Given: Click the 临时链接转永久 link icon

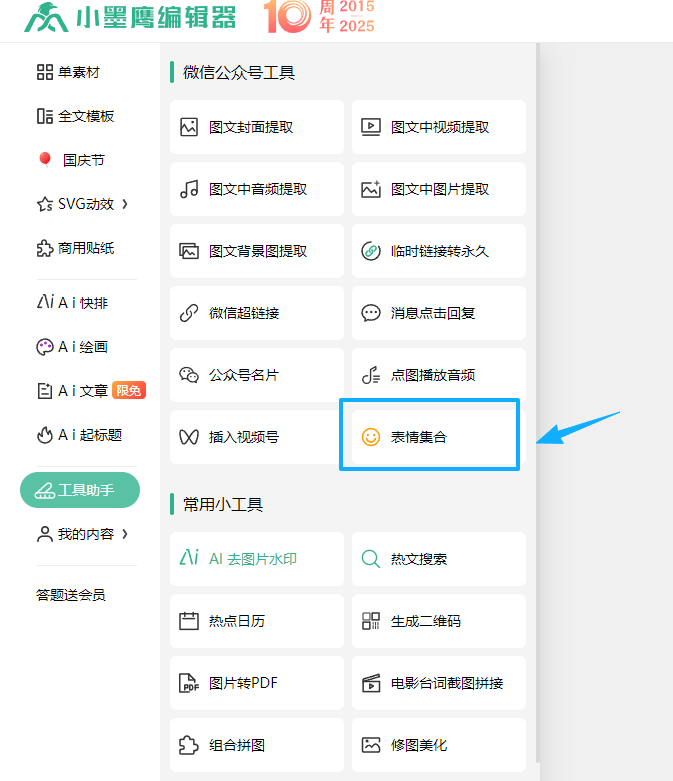Looking at the screenshot, I should pos(371,251).
